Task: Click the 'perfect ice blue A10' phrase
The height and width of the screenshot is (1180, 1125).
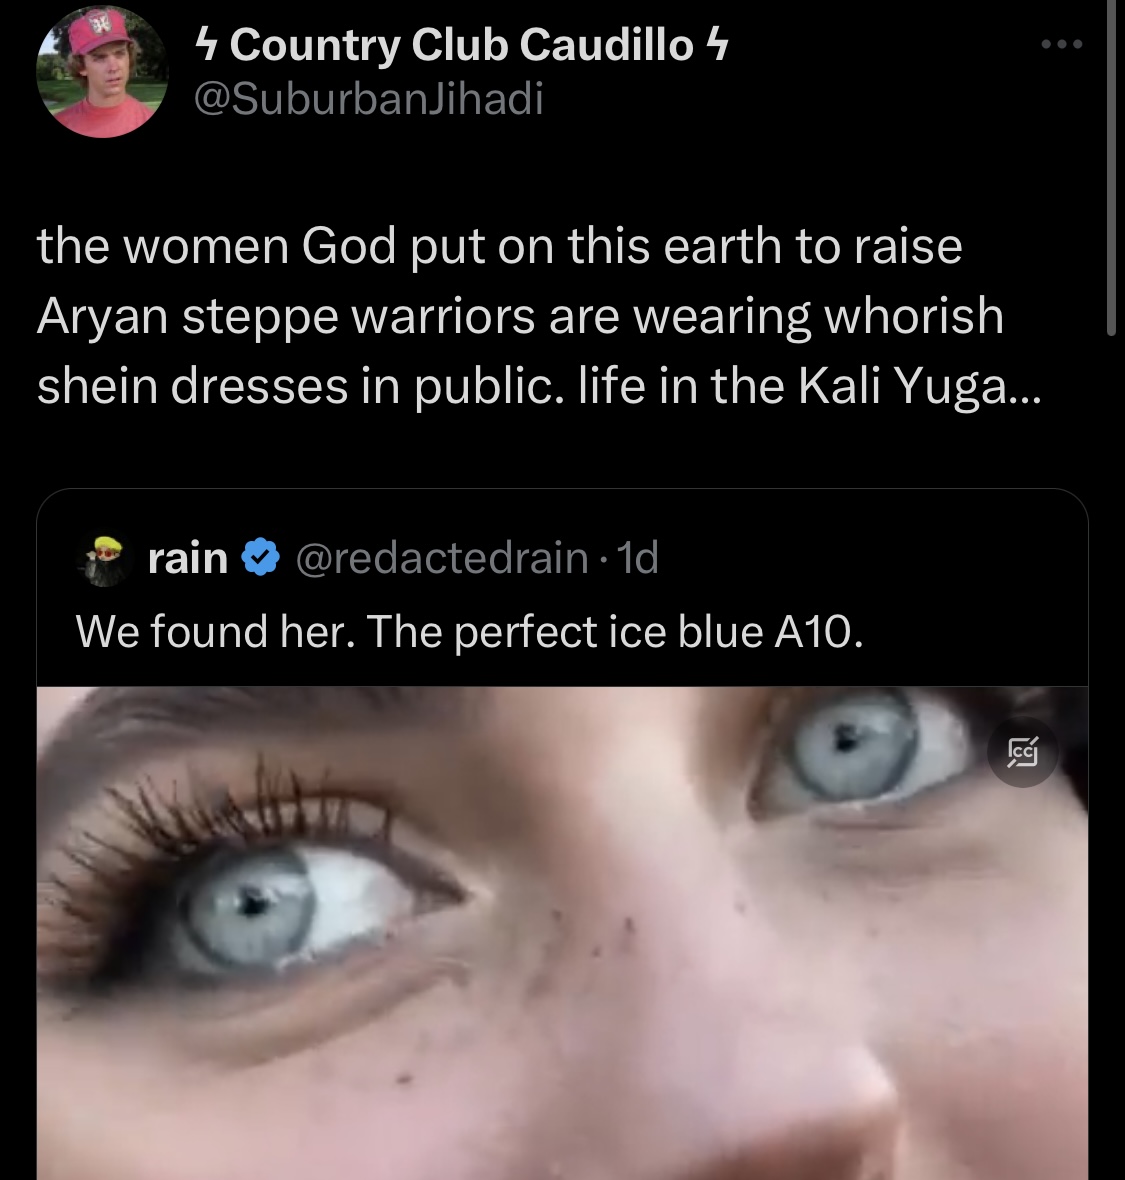Action: click(x=658, y=631)
